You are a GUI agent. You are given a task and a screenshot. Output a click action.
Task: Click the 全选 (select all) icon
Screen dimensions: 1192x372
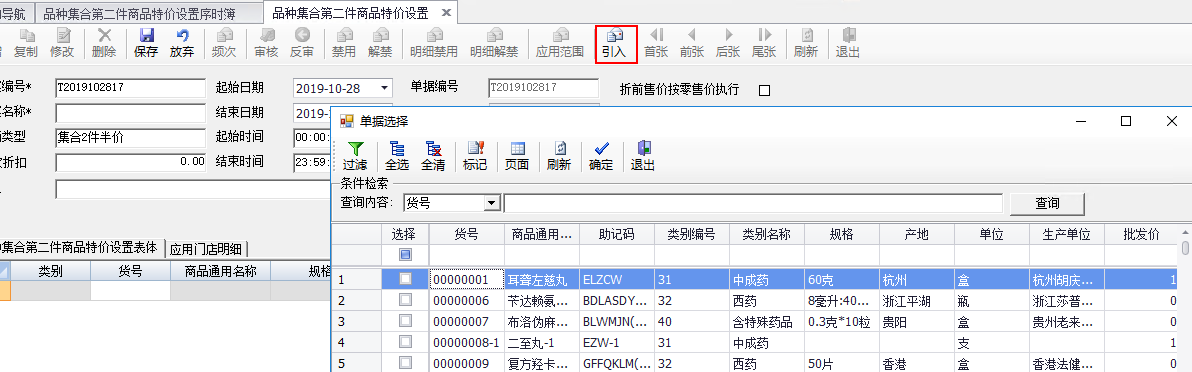(398, 156)
